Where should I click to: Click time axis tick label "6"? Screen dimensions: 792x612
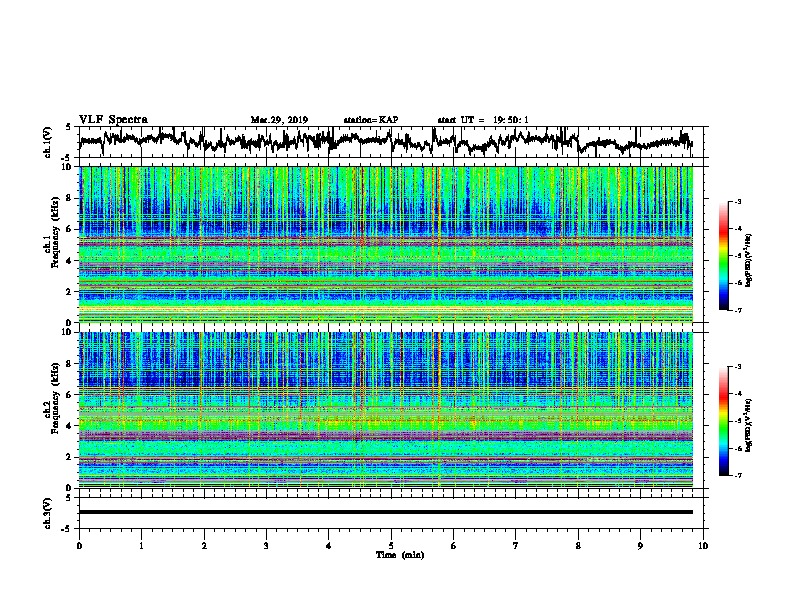tap(453, 546)
